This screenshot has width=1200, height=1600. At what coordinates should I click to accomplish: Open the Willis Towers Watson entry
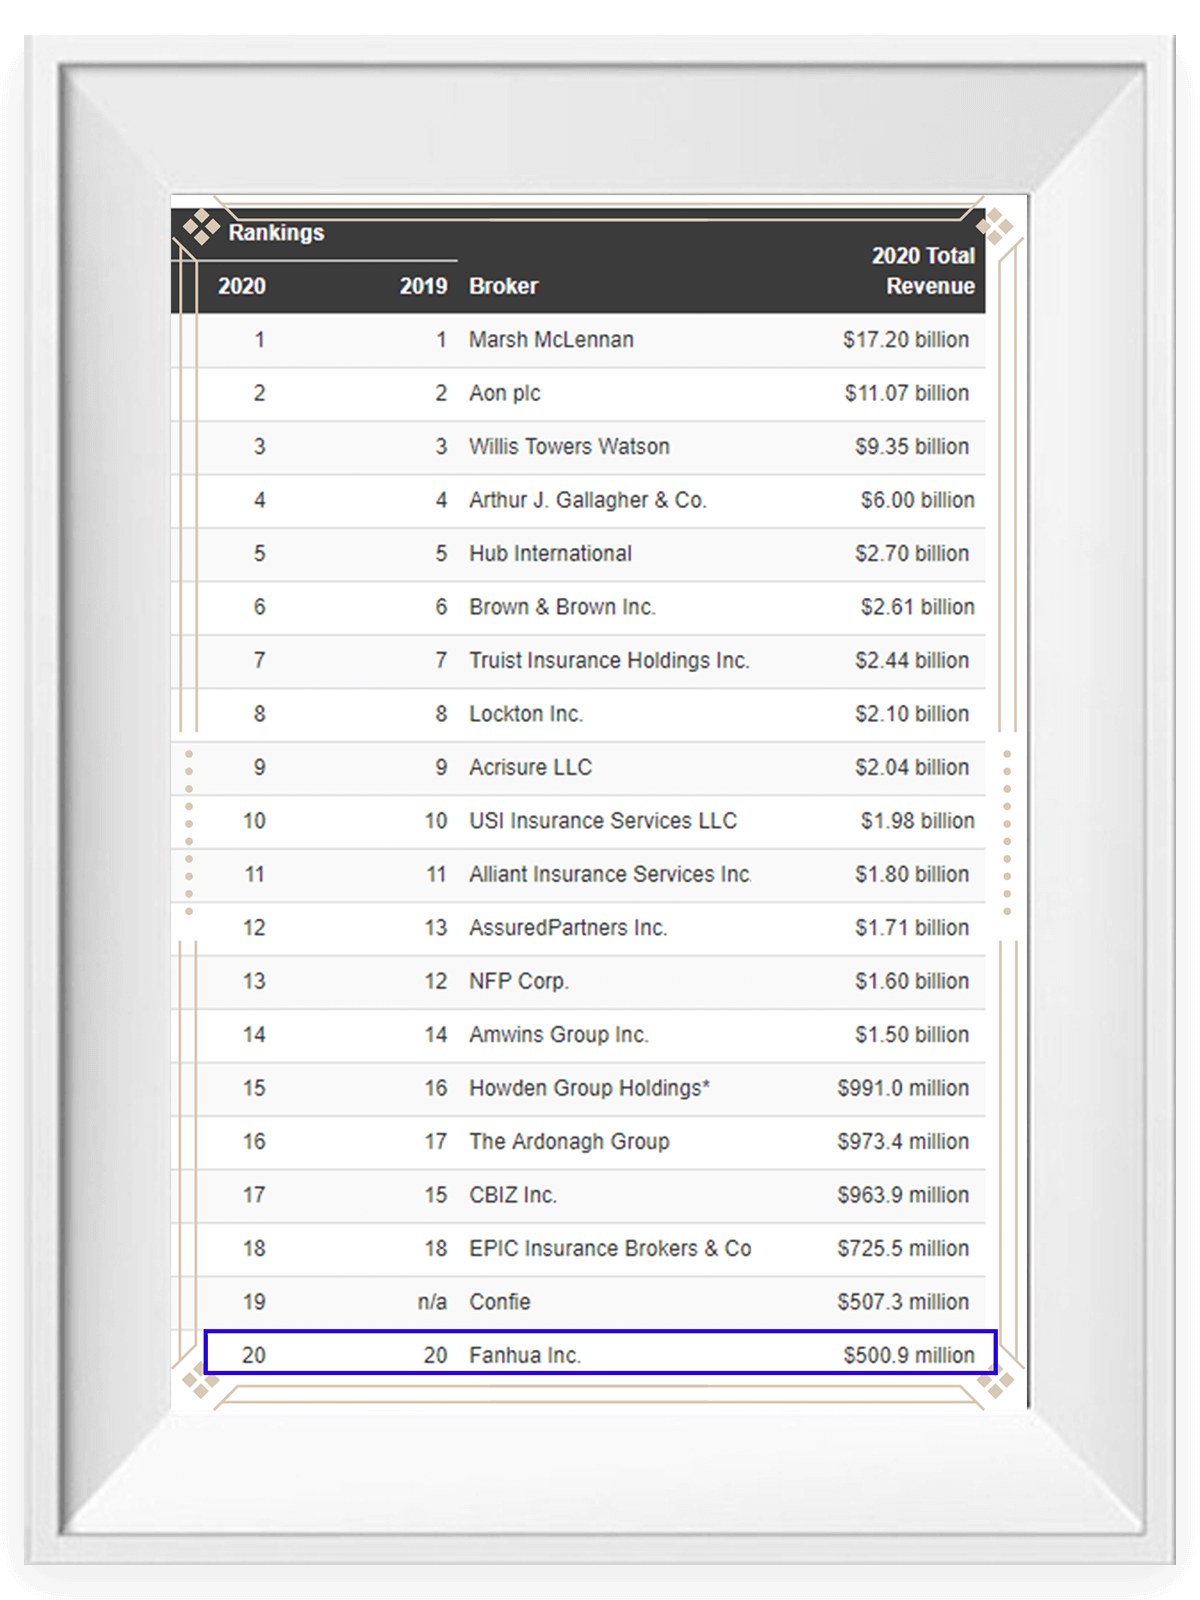(x=569, y=447)
